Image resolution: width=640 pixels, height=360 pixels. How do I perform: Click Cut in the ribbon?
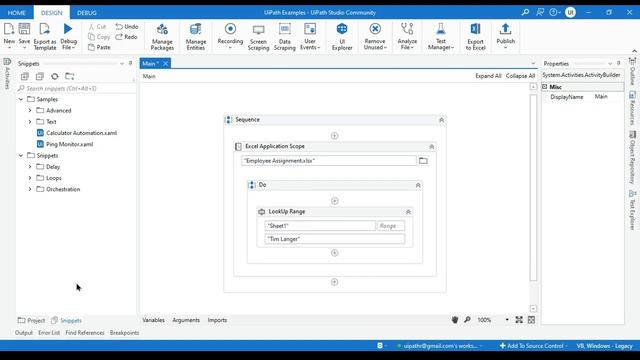pos(98,27)
